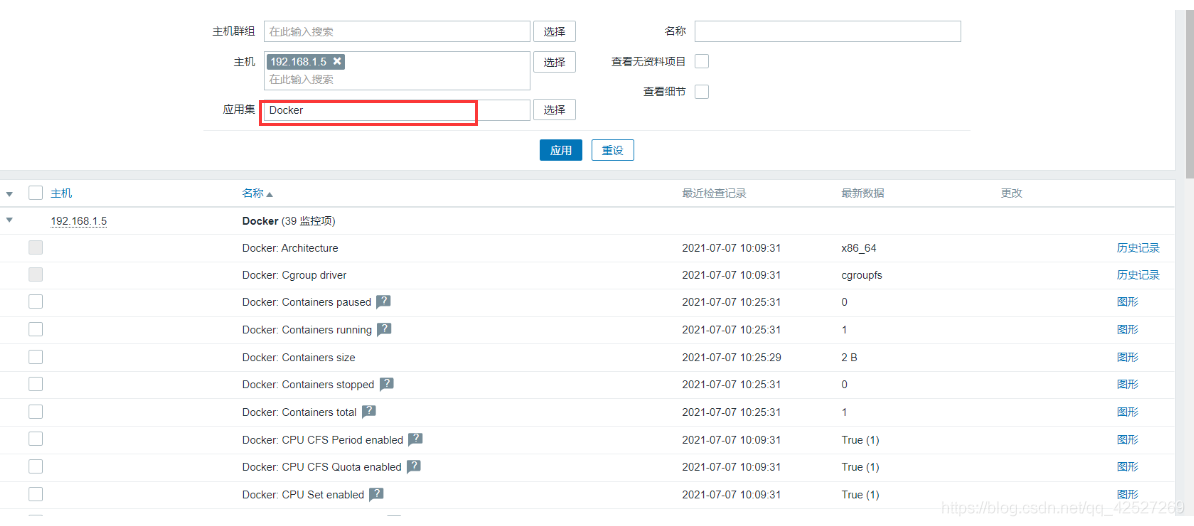The width and height of the screenshot is (1194, 526).
Task: Enable the 查看无资料项目 checkbox
Action: click(x=702, y=61)
